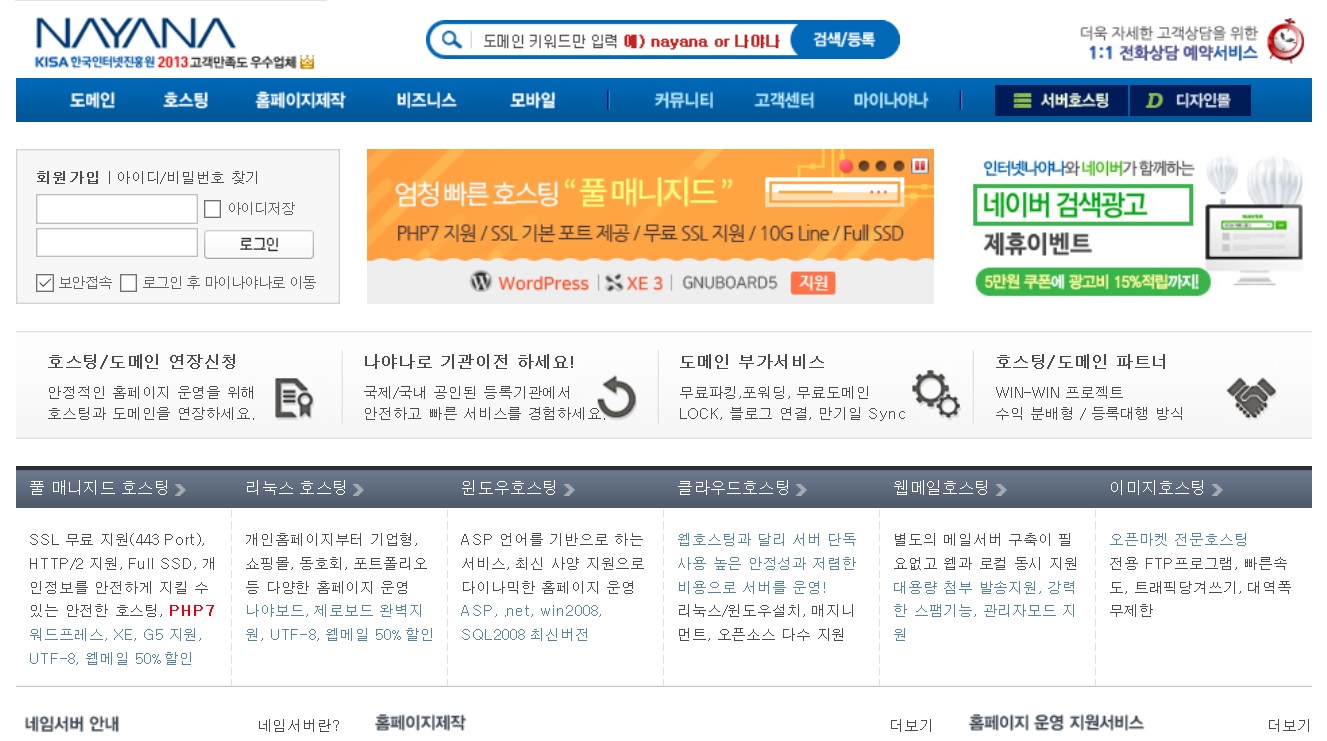Click the handshake partner icon
1327x741 pixels.
coord(1251,398)
